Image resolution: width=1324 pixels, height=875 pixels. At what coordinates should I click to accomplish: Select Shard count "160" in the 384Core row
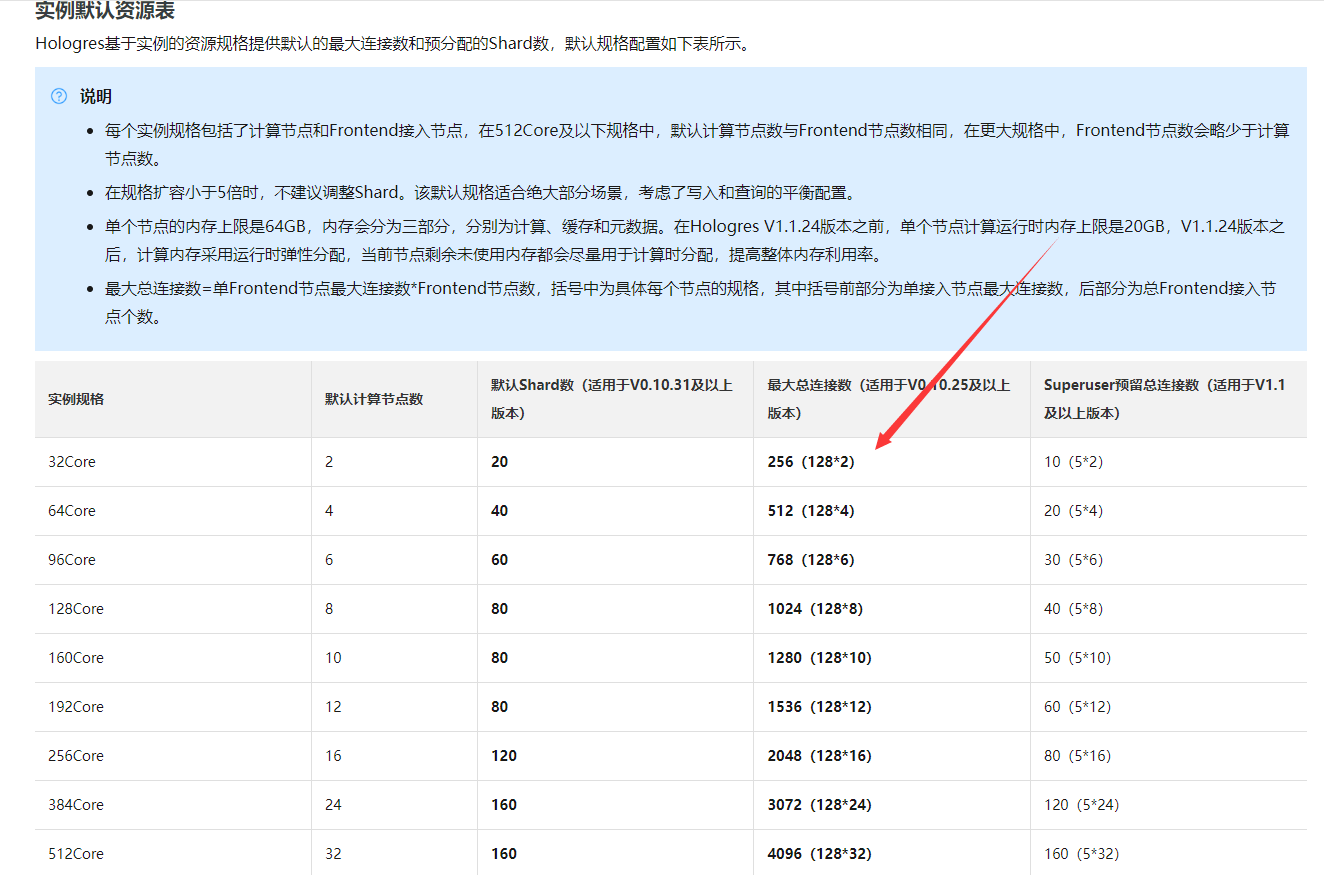coord(504,805)
